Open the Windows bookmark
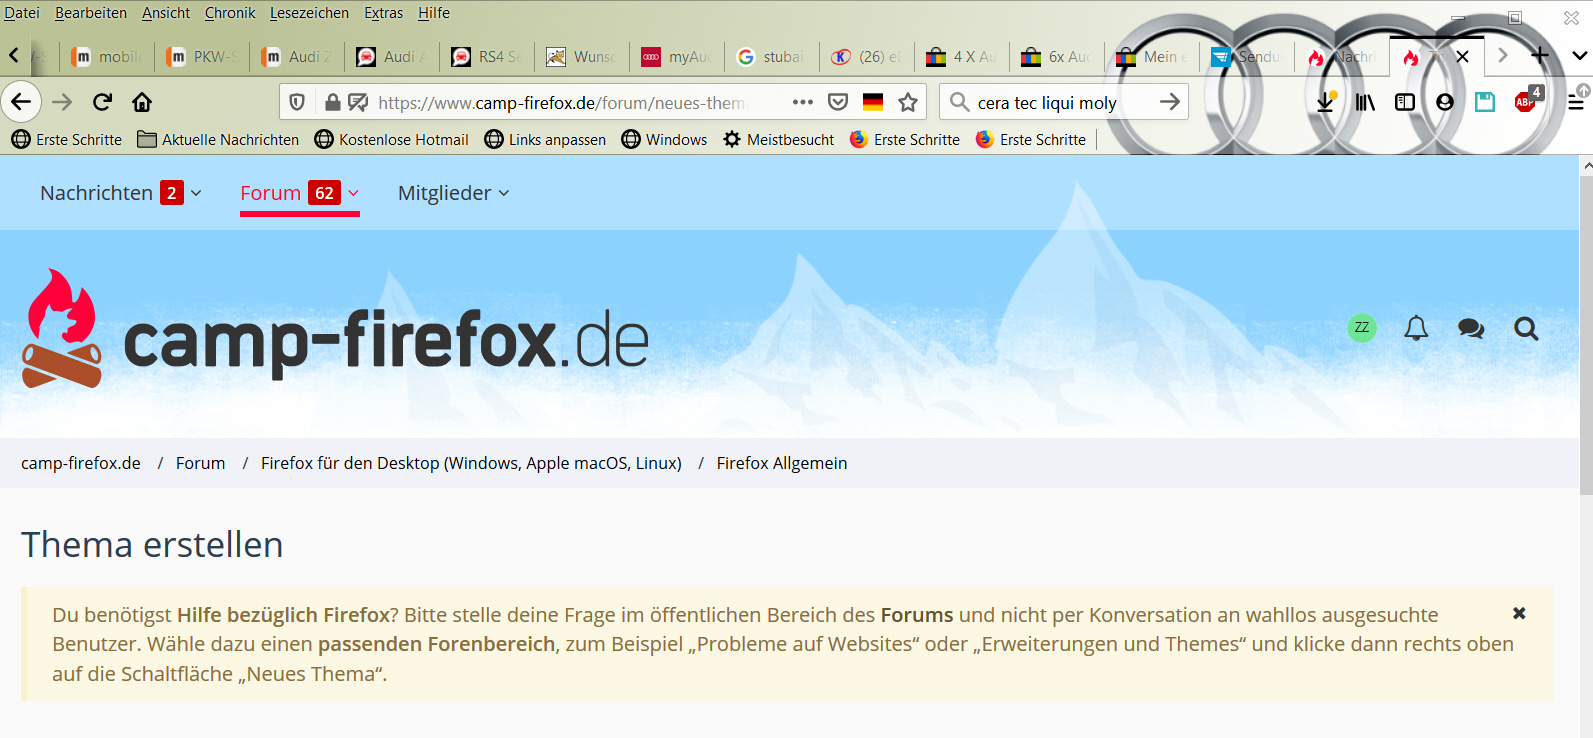 coord(664,140)
